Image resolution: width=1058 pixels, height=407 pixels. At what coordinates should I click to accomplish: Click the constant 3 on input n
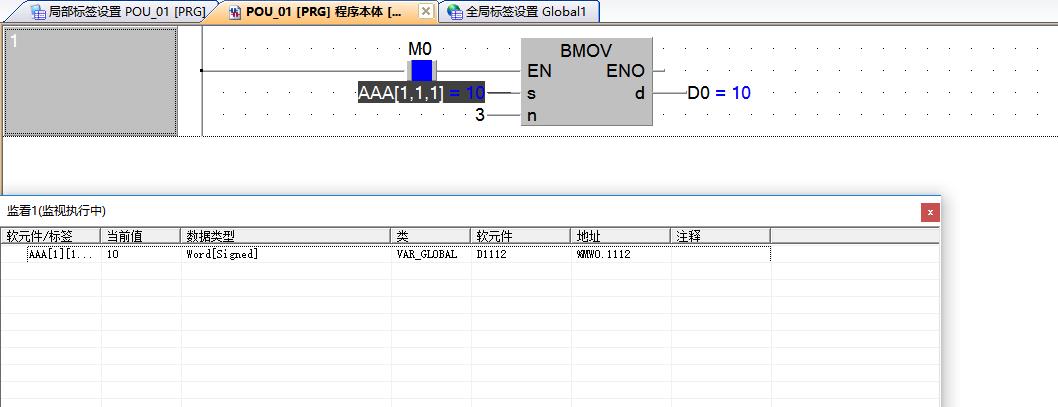(480, 115)
